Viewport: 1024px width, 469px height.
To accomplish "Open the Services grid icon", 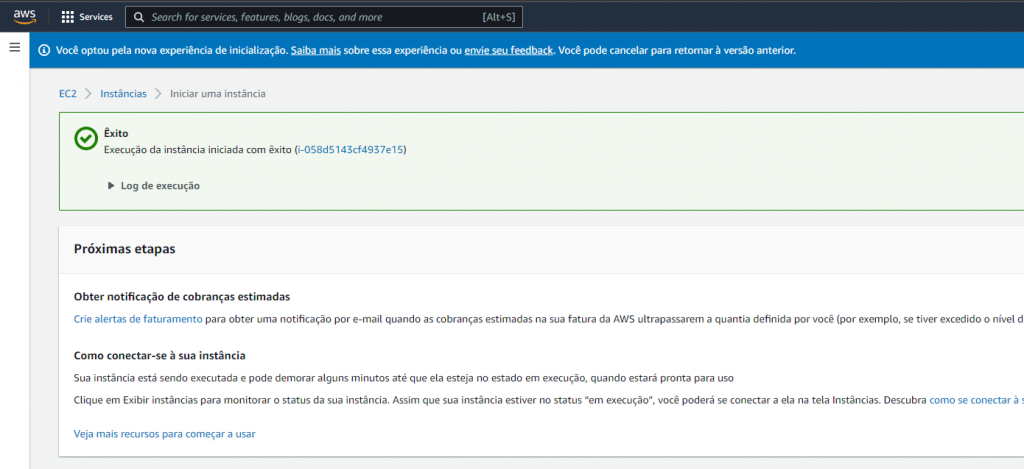I will [68, 17].
